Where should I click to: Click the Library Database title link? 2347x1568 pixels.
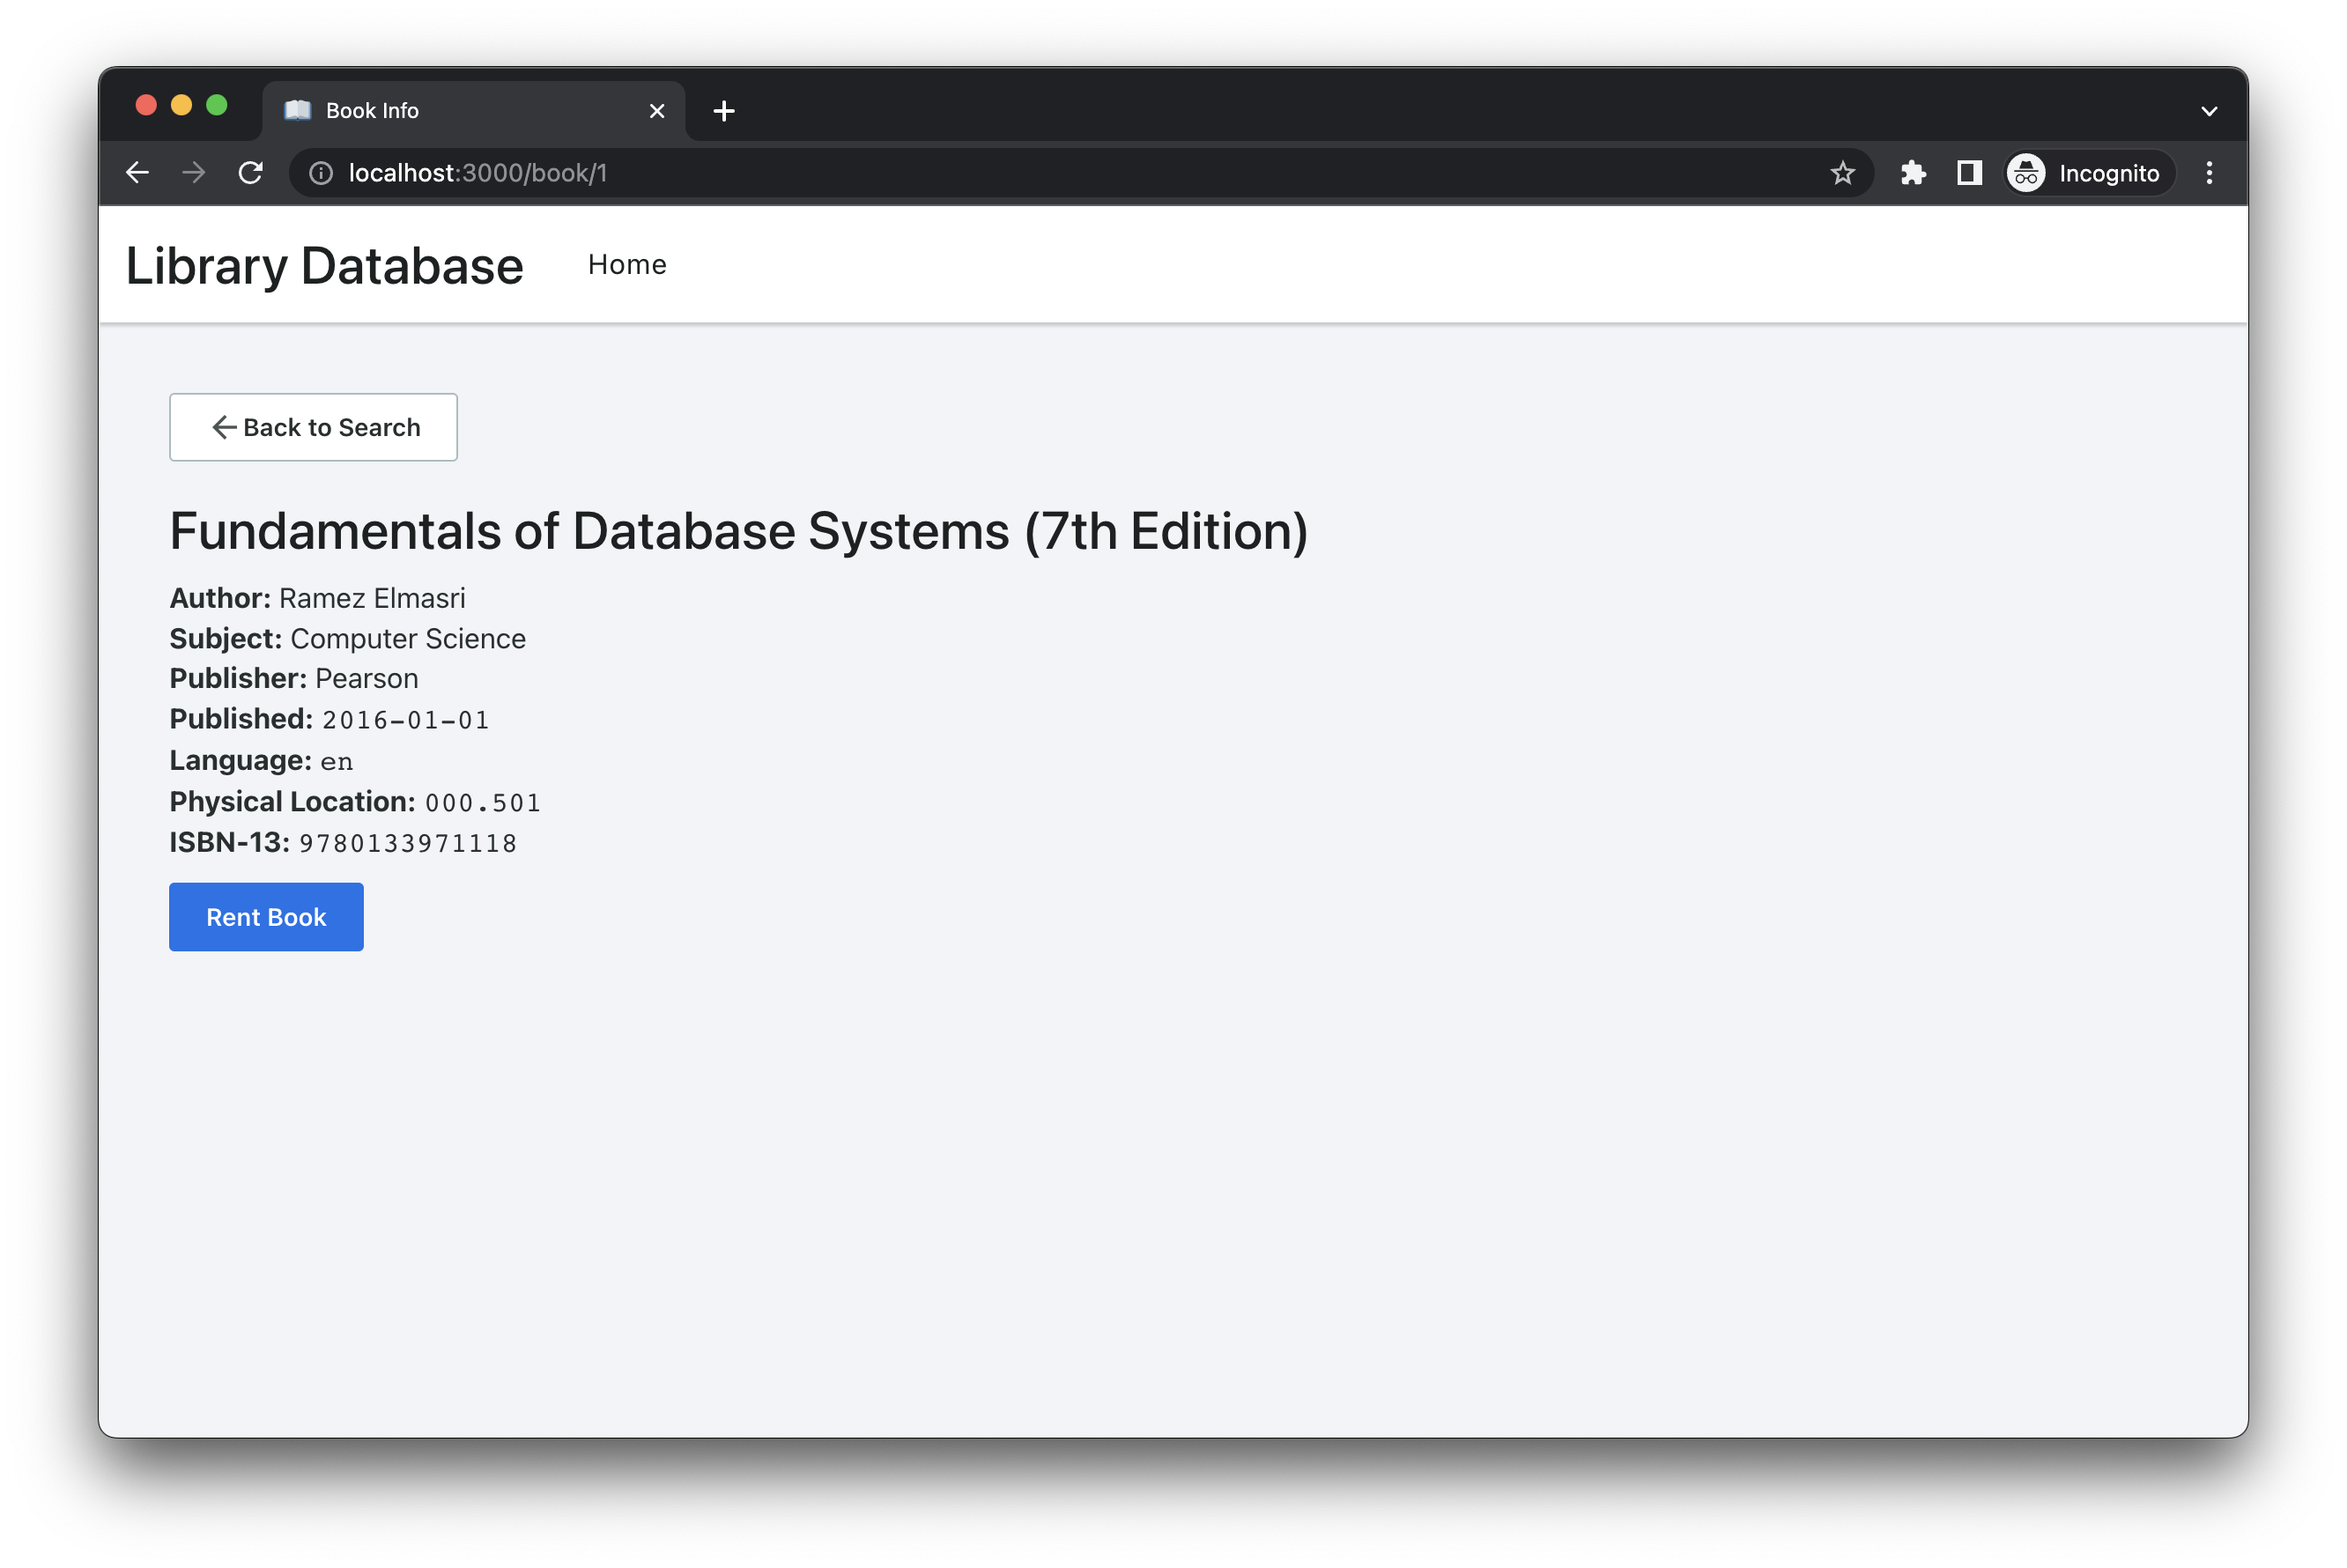pos(324,266)
